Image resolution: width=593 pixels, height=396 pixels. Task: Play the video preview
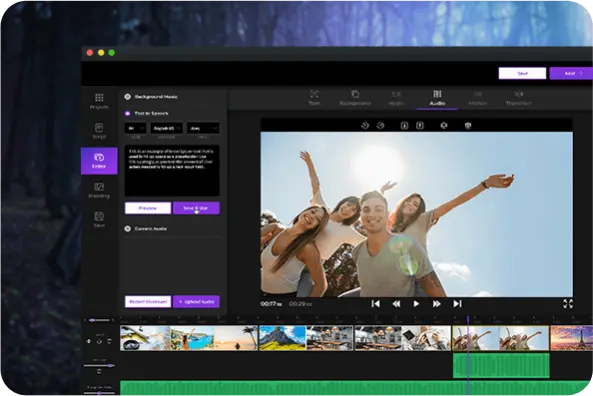(x=416, y=304)
